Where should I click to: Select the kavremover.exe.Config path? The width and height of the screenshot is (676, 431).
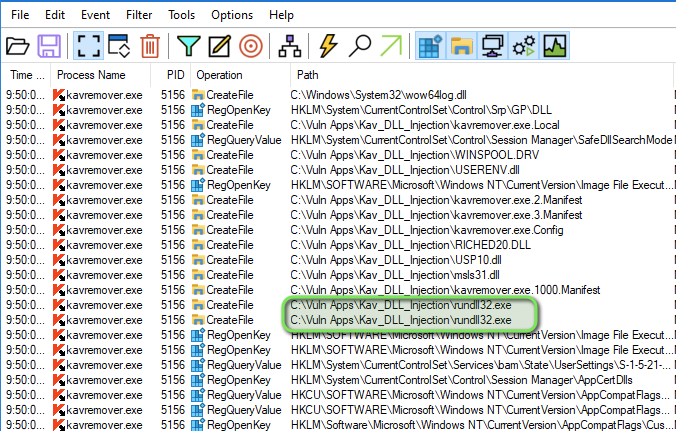point(427,230)
